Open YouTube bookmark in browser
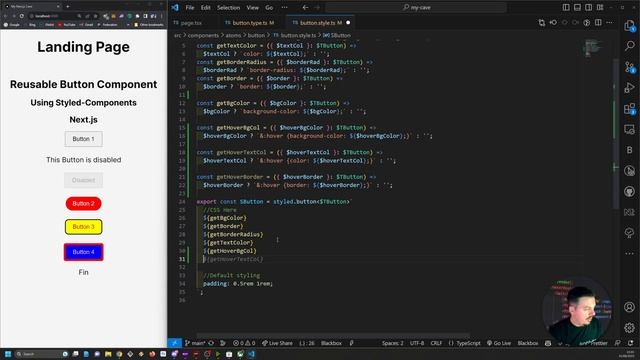640x360 pixels. (x=67, y=24)
